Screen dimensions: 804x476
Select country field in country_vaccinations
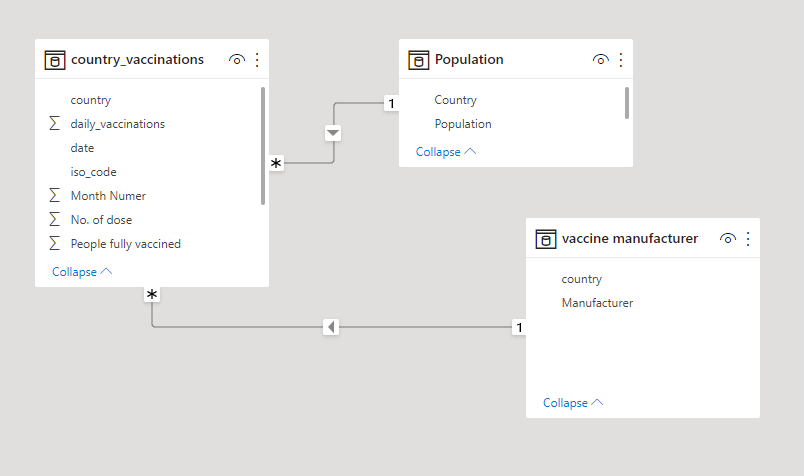pos(91,100)
